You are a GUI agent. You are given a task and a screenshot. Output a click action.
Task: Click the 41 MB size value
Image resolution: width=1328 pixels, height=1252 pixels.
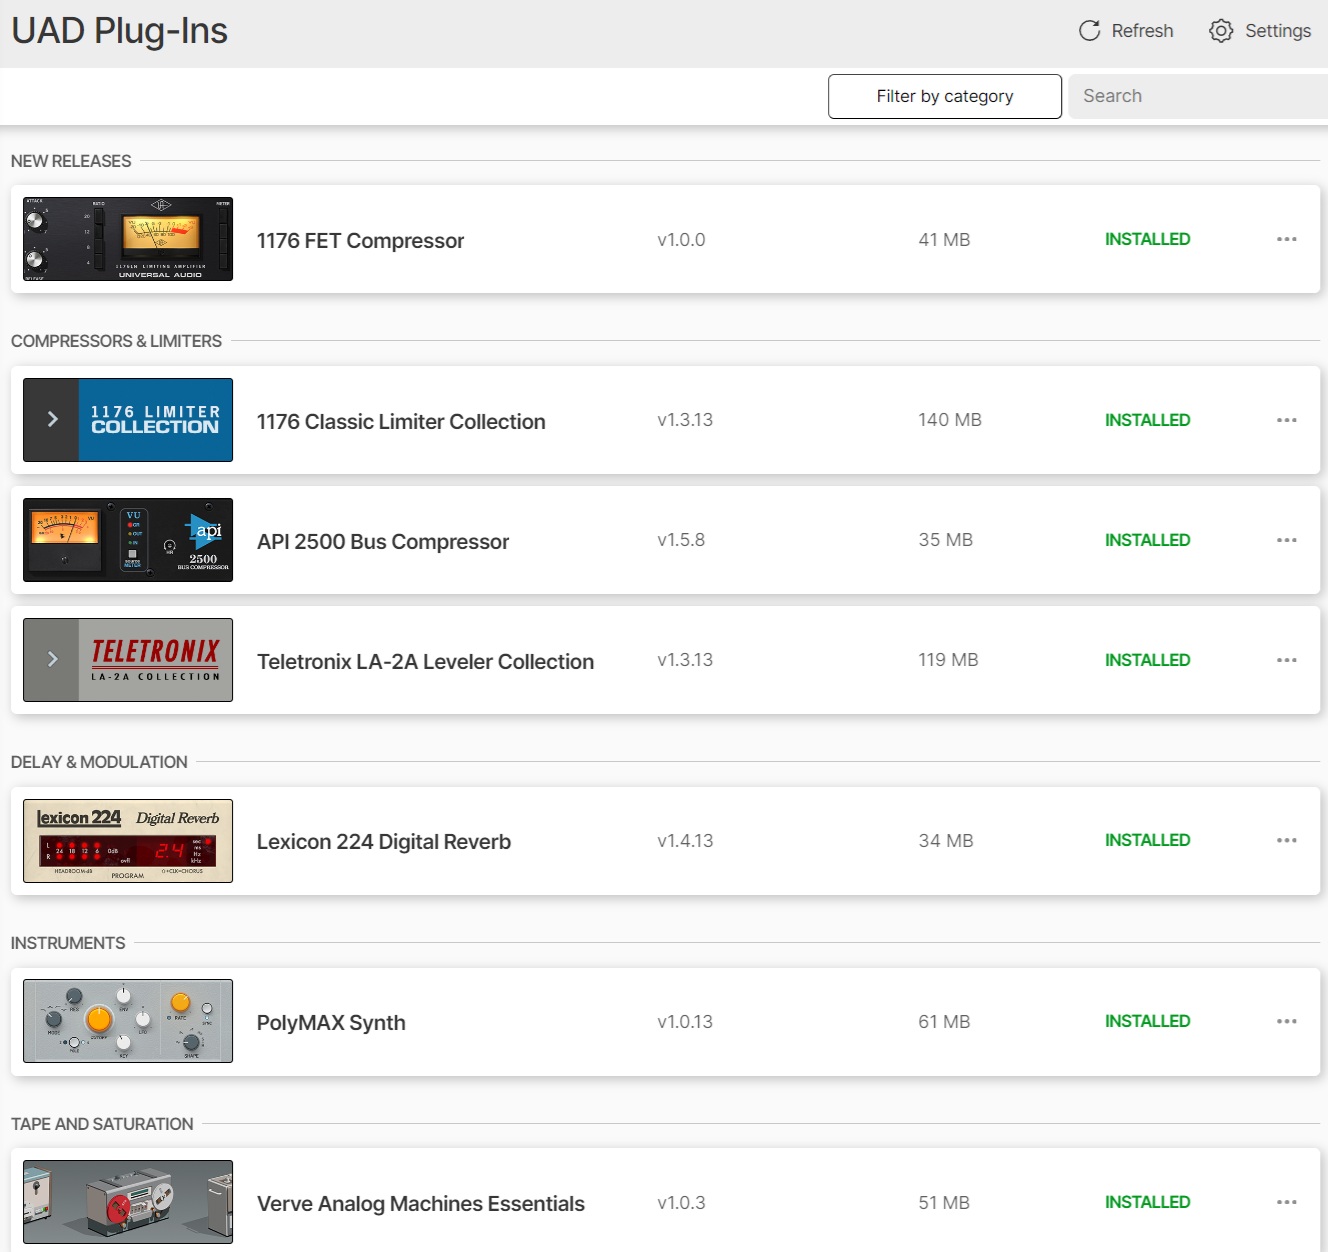(944, 240)
